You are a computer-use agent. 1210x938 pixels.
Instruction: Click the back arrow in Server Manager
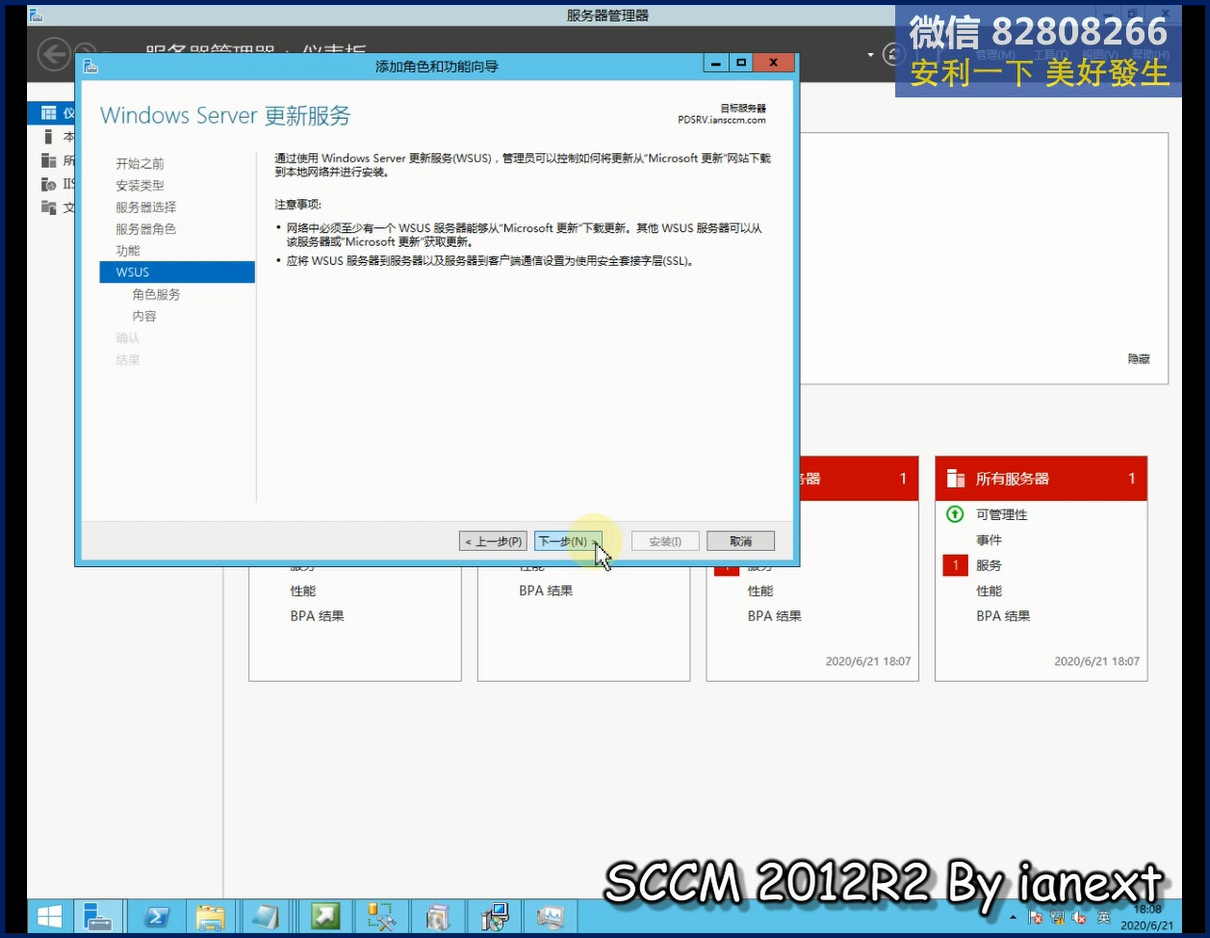point(54,53)
